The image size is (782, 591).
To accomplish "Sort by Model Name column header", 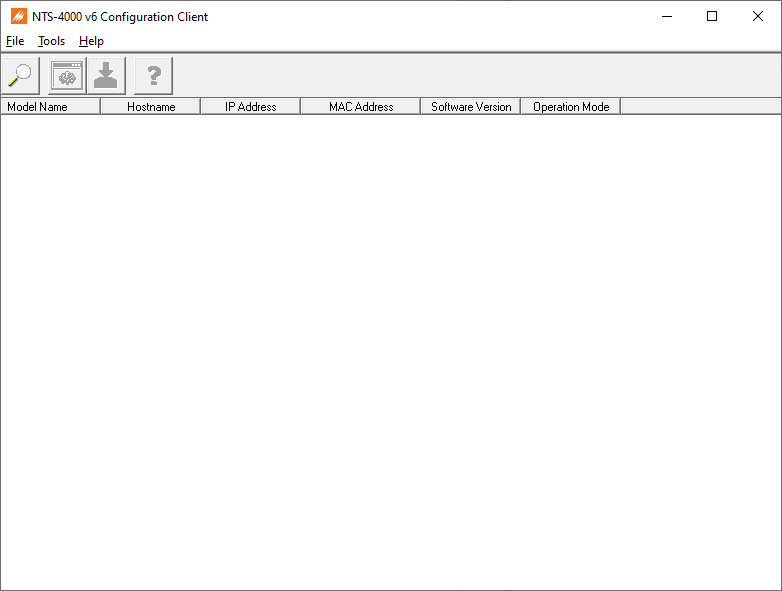I will (x=50, y=107).
